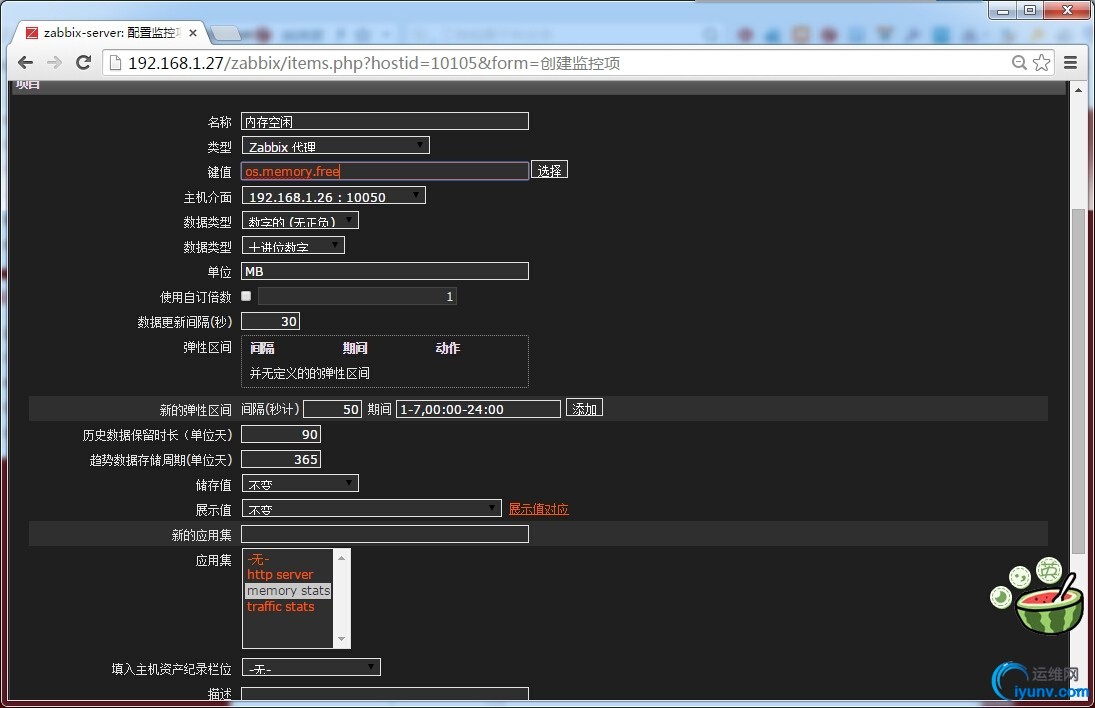Click 添加 to add the flexible interval
Viewport: 1095px width, 708px height.
585,408
